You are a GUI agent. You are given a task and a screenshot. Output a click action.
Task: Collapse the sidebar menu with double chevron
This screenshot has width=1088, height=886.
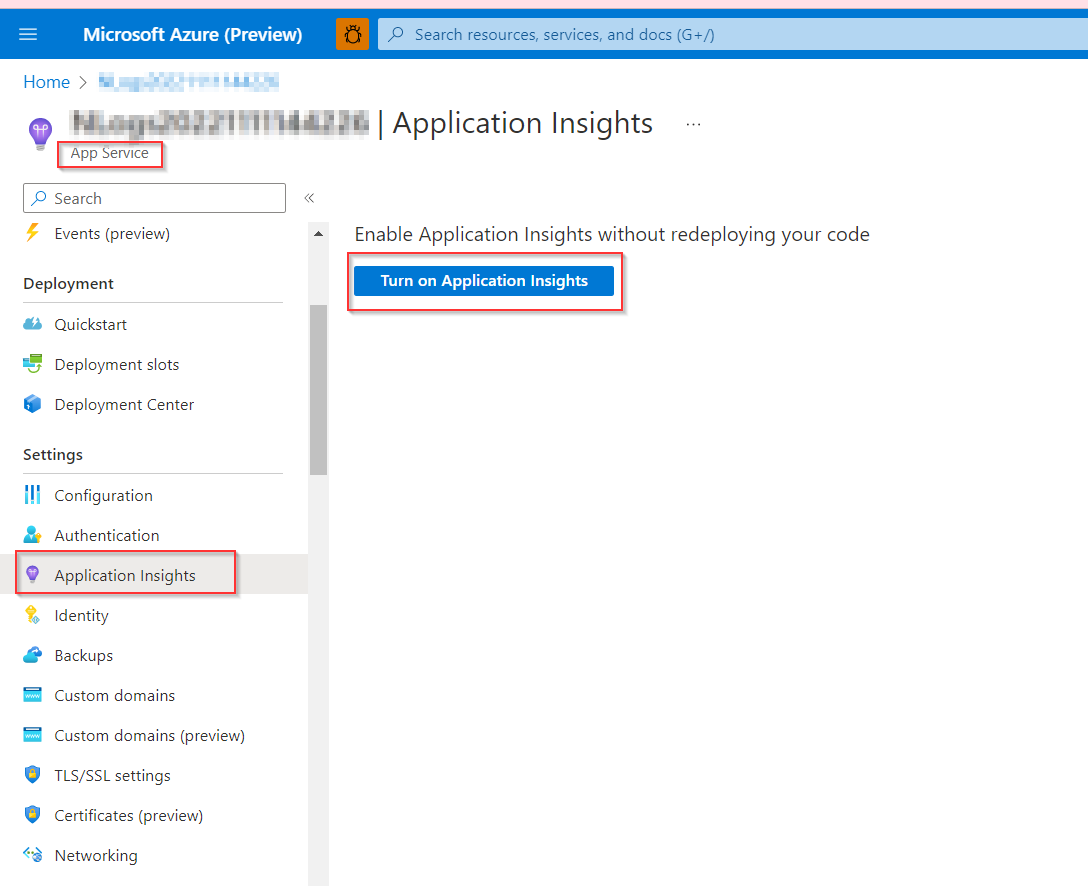click(309, 198)
